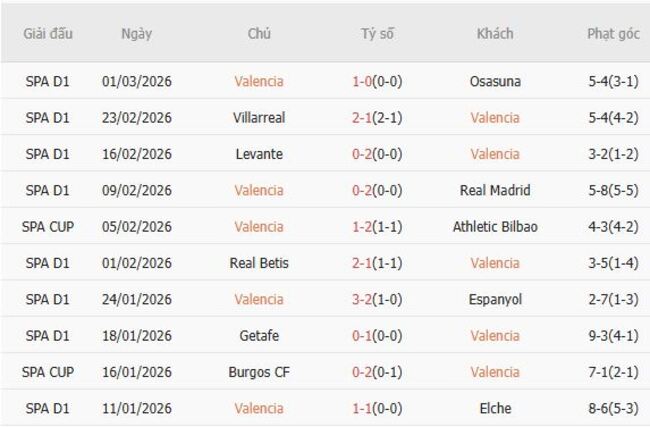Open the Osasuna team link
Screen dimensions: 650x427
(495, 81)
